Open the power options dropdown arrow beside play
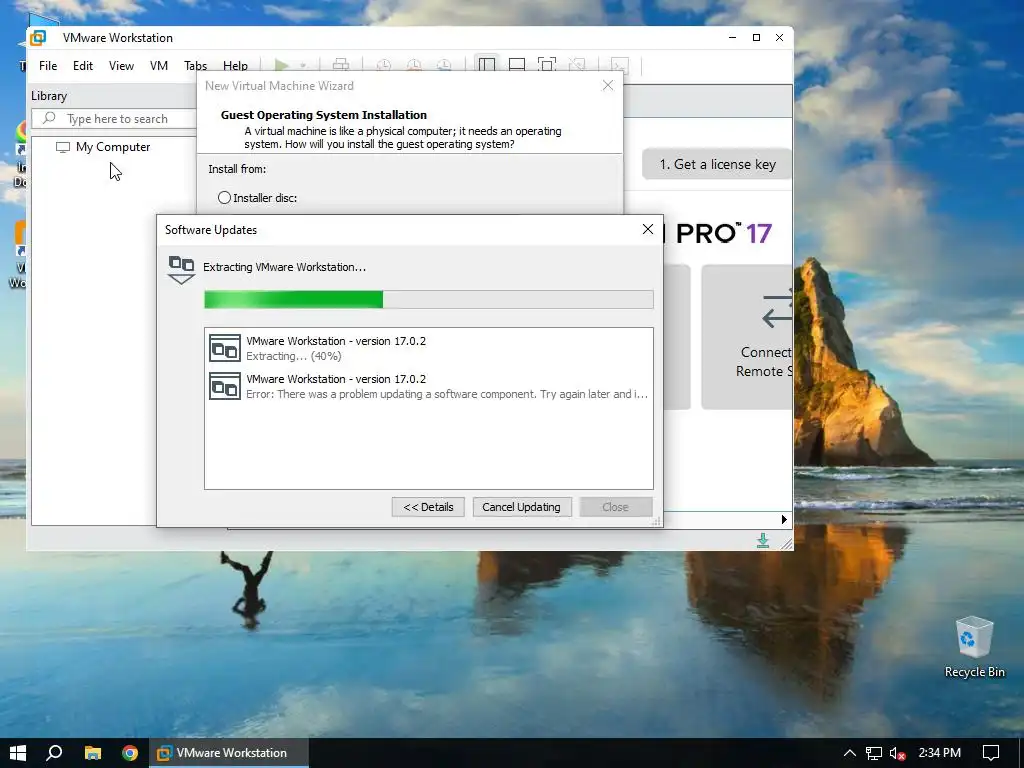Image resolution: width=1024 pixels, height=768 pixels. [x=303, y=65]
